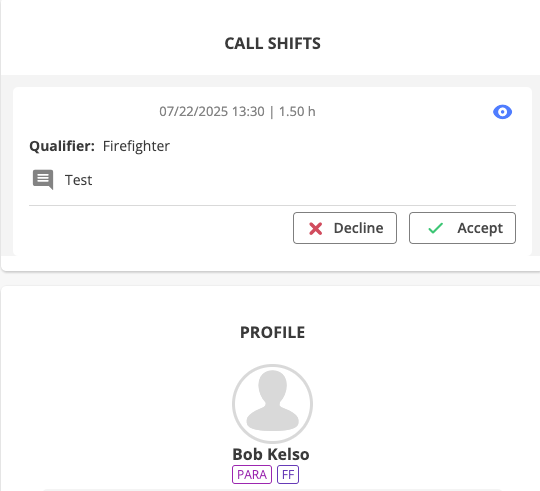Decline the call shift
Image resolution: width=540 pixels, height=491 pixels.
coord(345,228)
